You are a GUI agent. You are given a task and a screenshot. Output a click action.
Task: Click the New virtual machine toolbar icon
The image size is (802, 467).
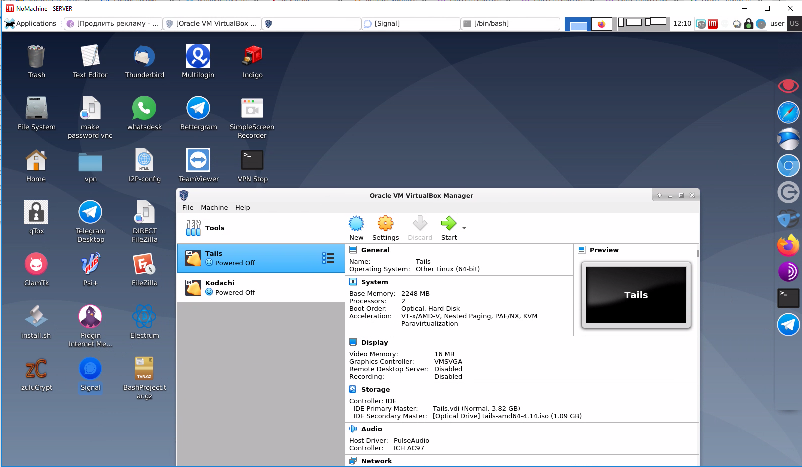(x=356, y=224)
